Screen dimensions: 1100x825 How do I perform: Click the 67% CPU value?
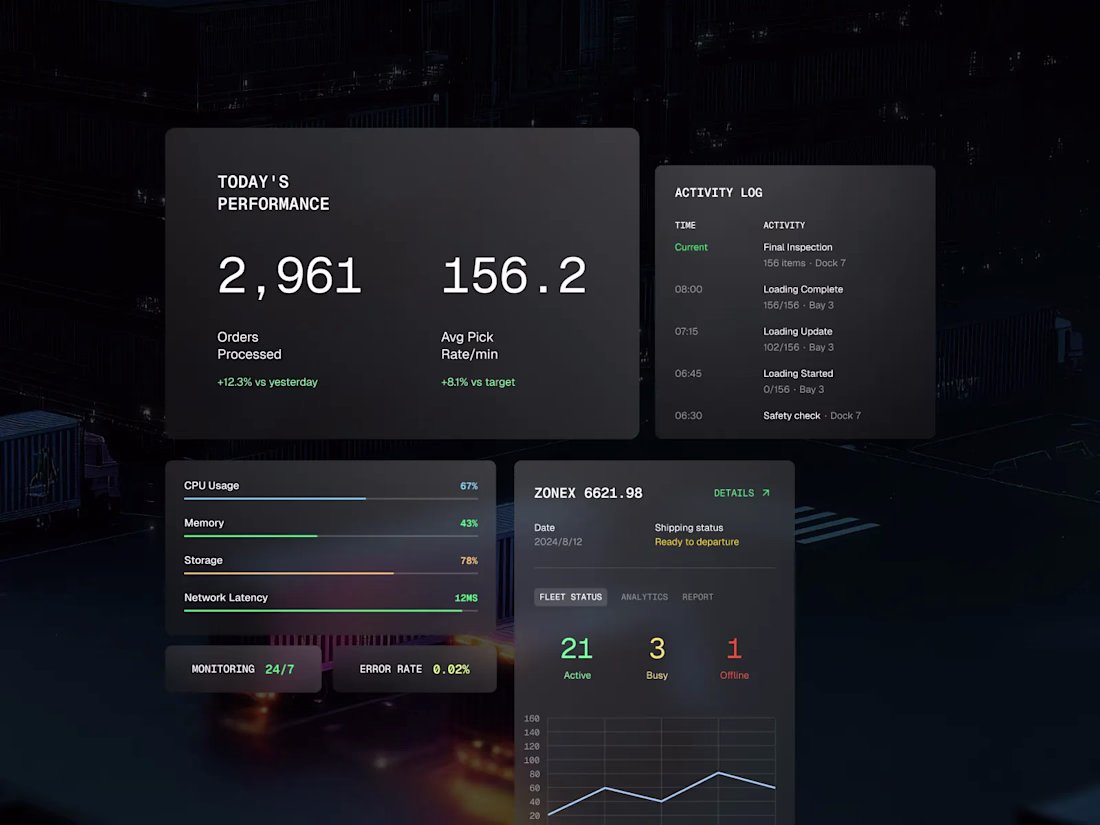click(469, 486)
